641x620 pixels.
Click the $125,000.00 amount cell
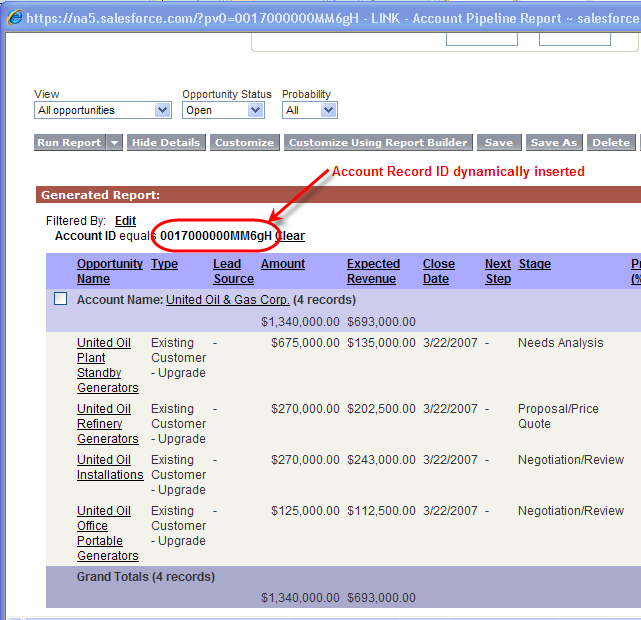tap(305, 511)
